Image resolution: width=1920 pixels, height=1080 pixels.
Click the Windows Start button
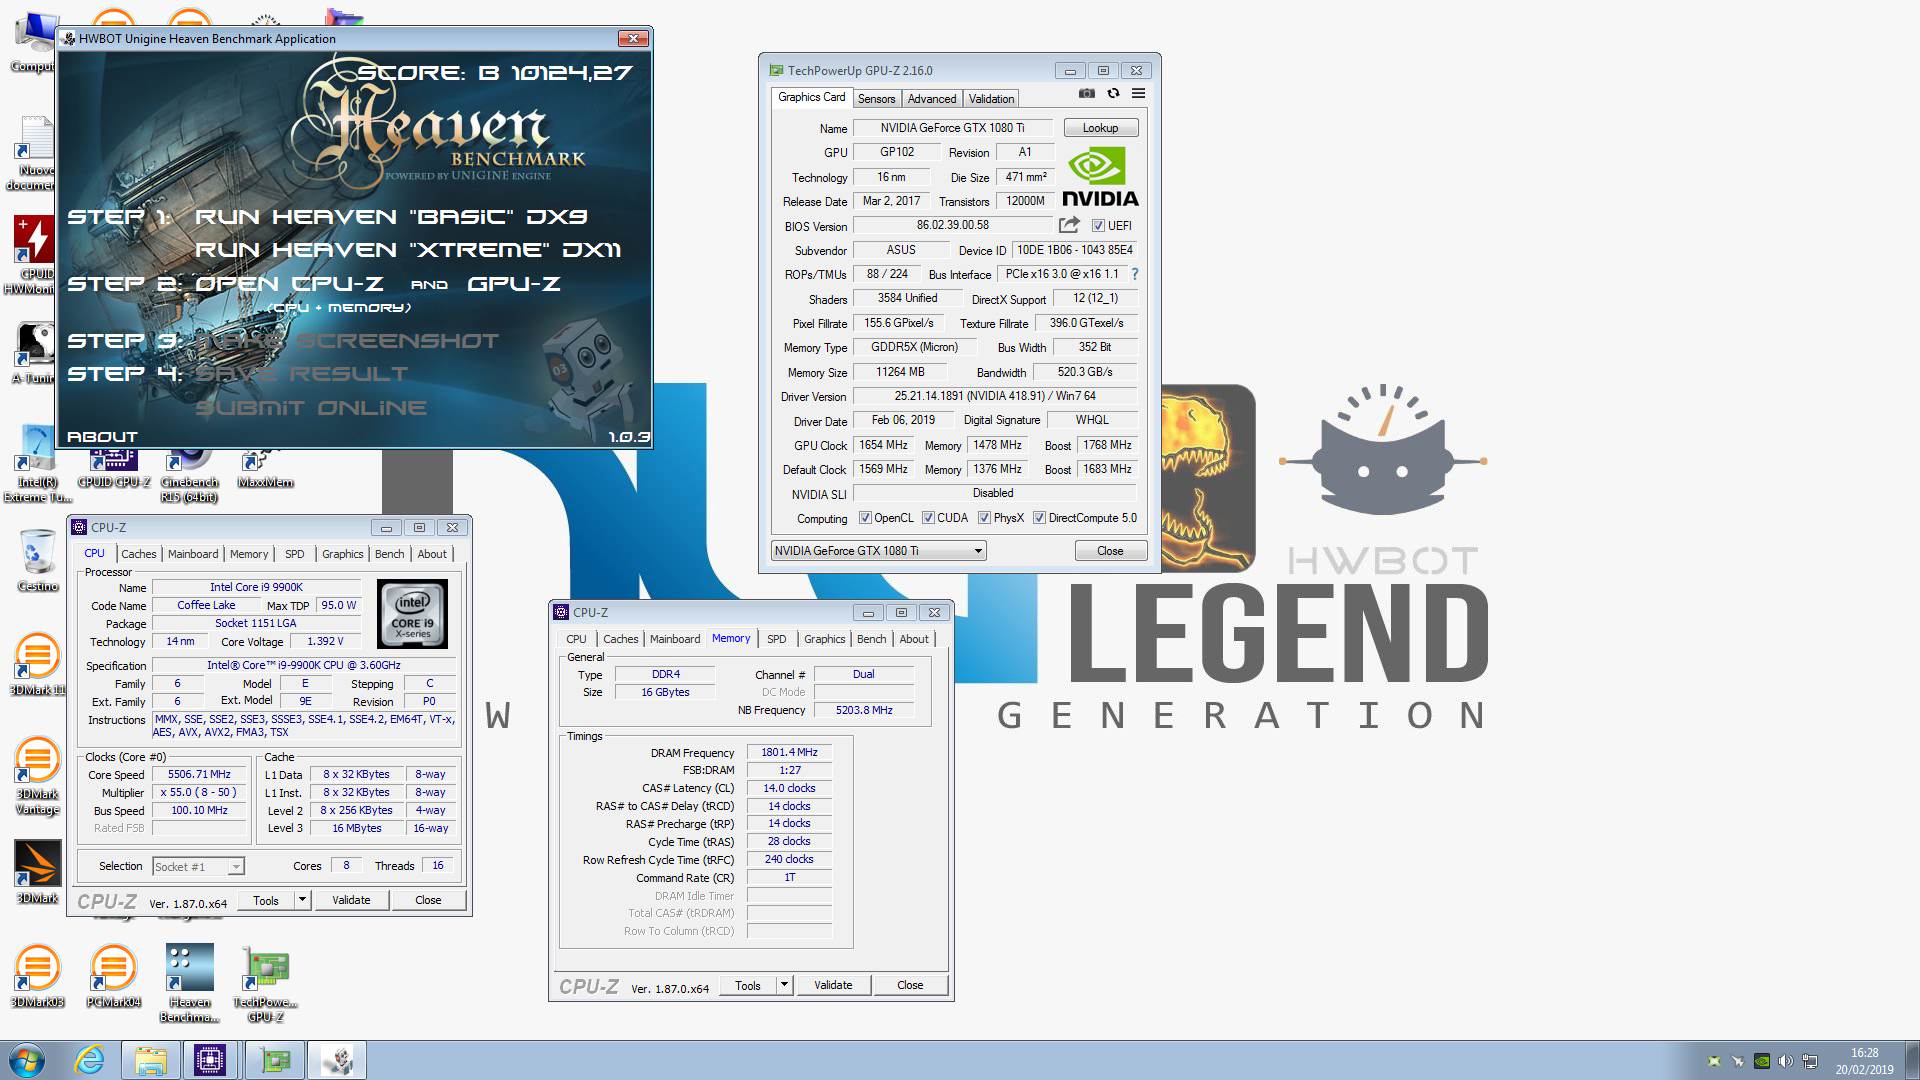point(27,1060)
